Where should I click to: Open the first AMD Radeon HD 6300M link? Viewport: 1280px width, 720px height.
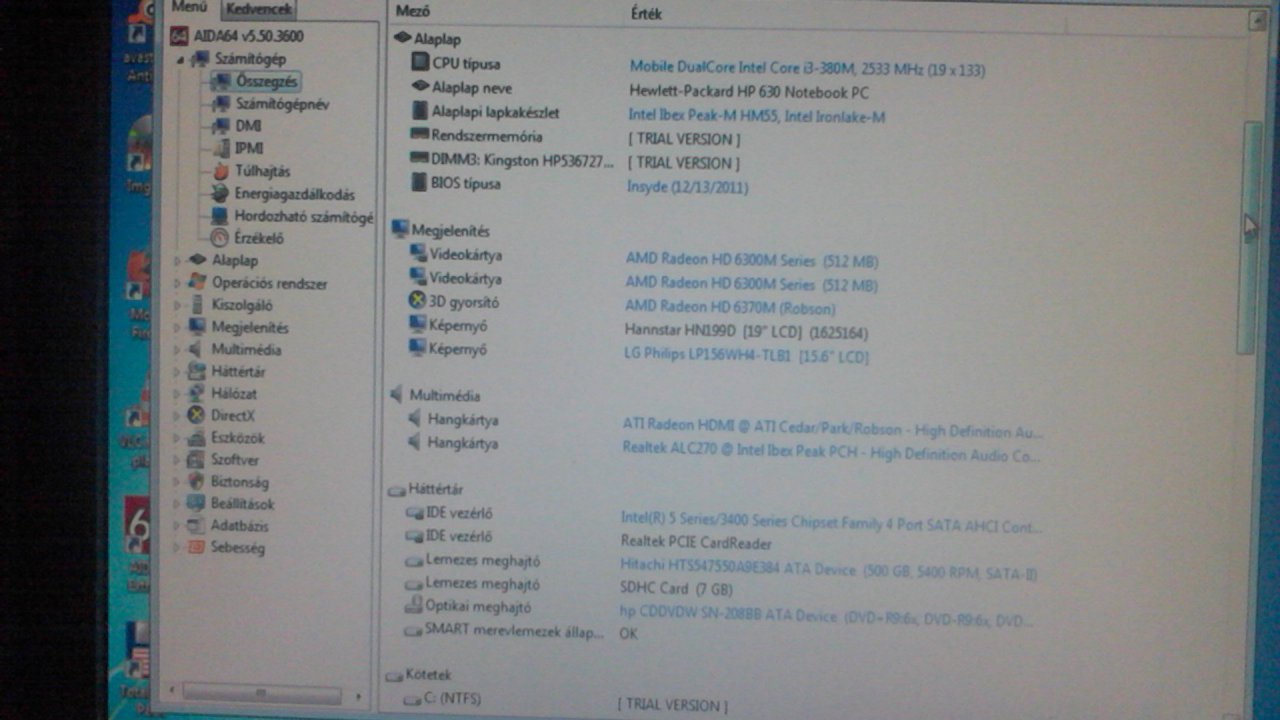click(x=751, y=260)
